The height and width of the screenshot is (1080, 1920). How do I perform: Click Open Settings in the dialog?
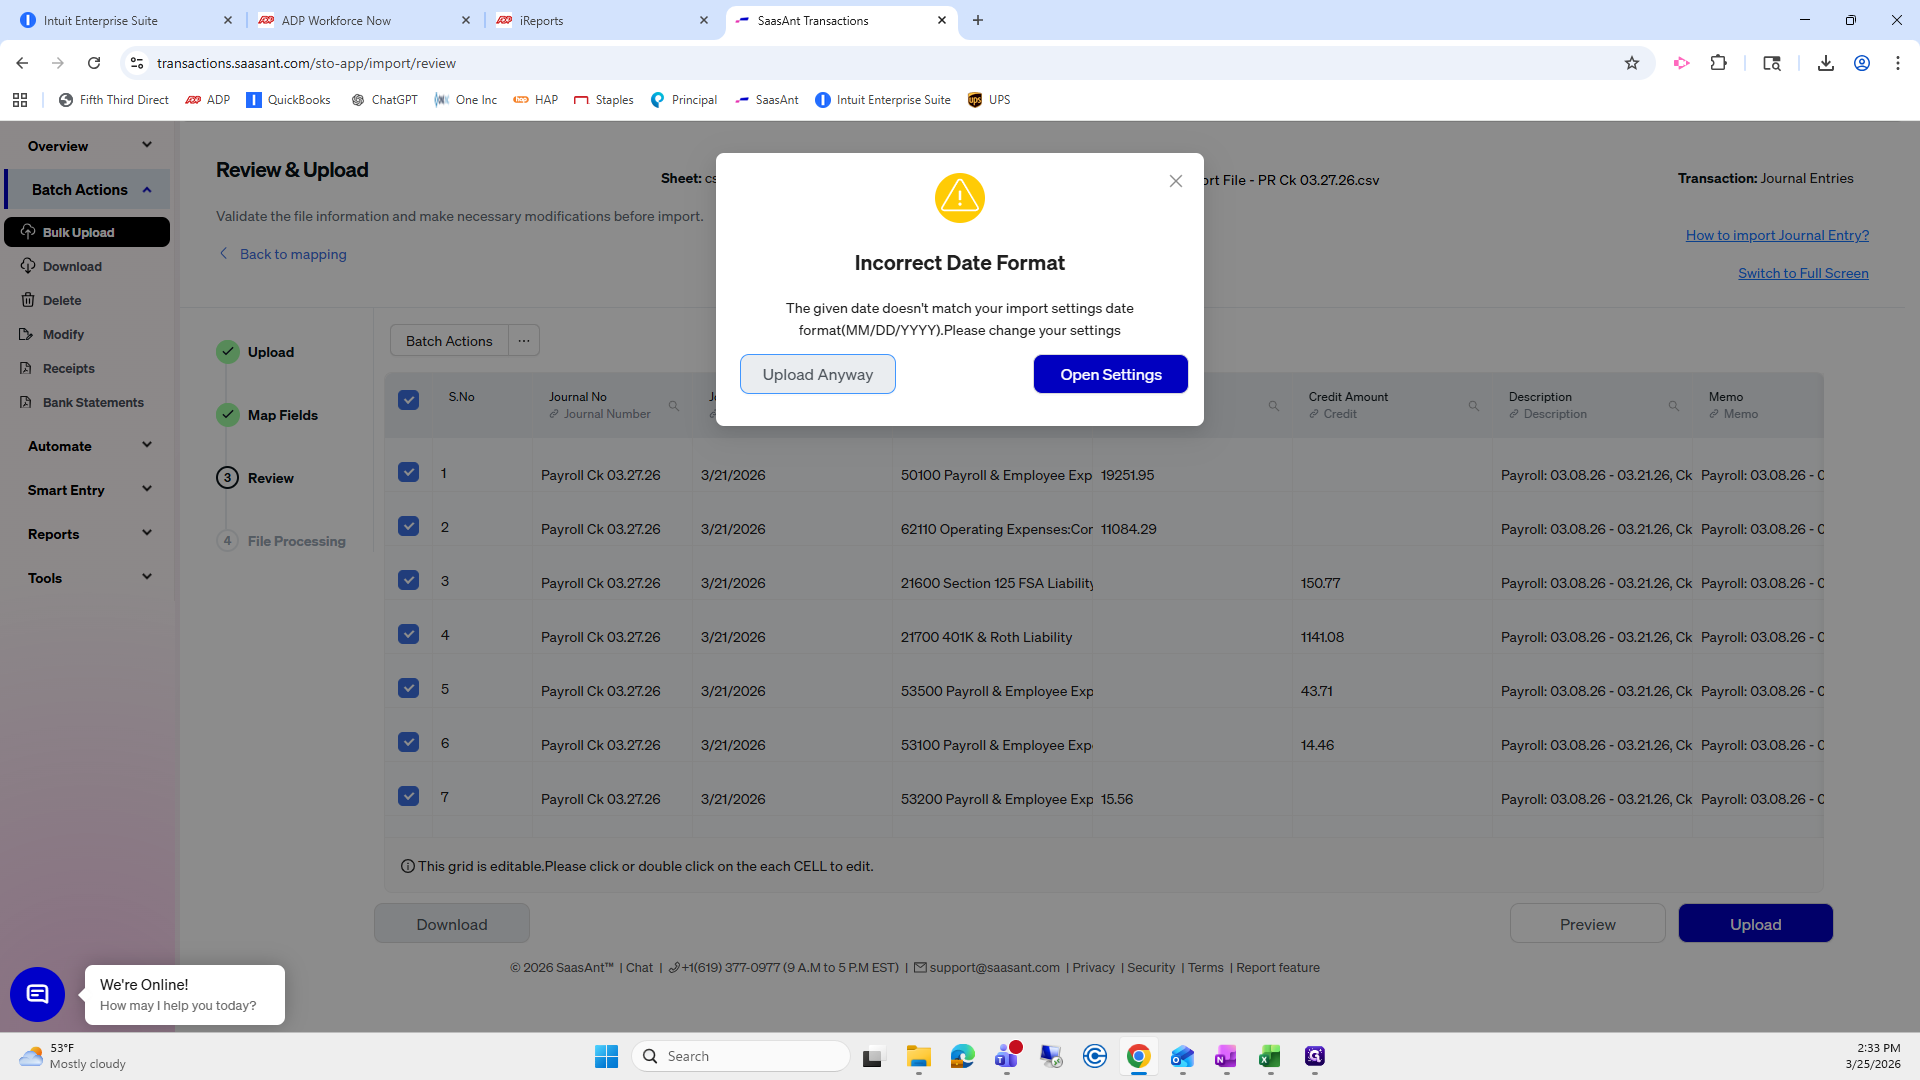(1110, 374)
